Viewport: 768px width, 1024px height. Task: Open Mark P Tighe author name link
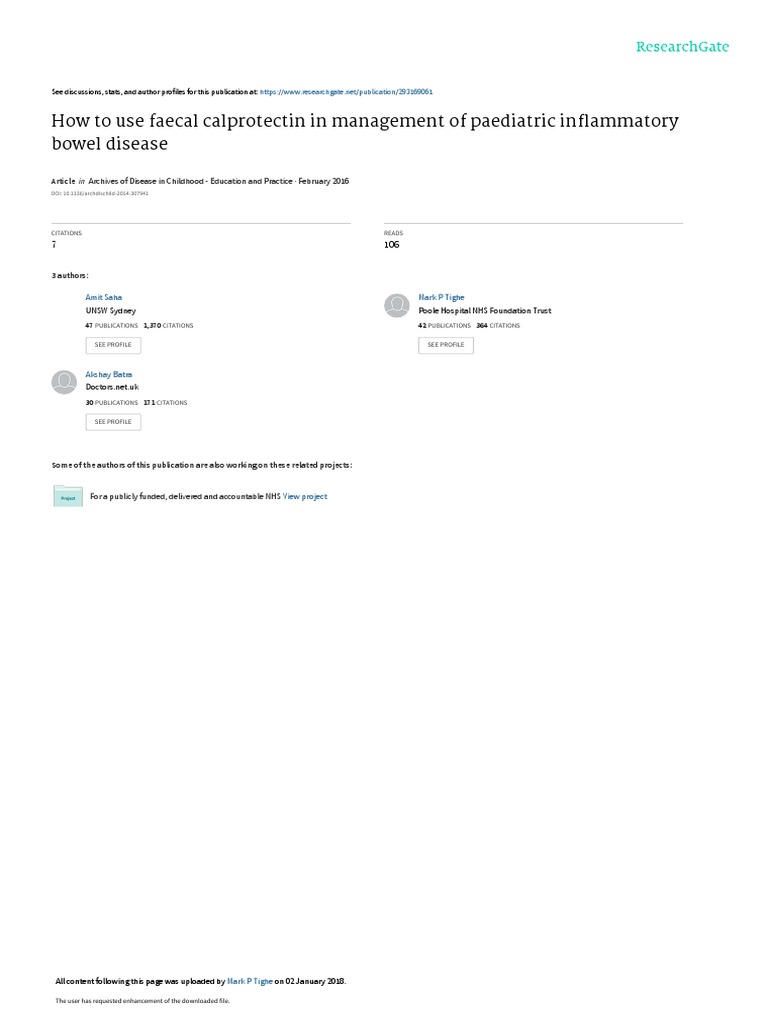441,297
